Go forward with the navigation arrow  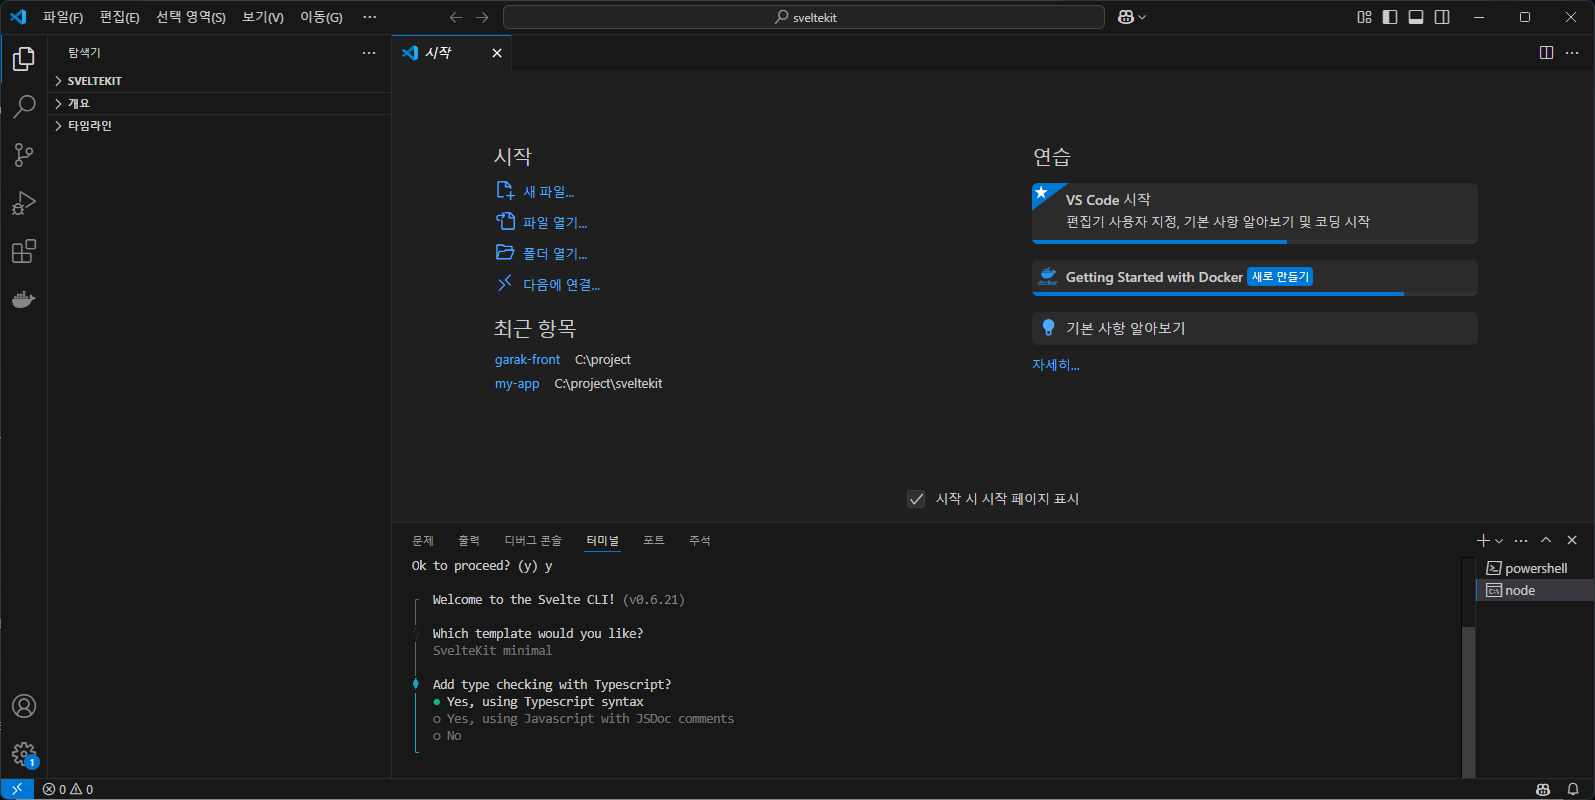[x=483, y=17]
